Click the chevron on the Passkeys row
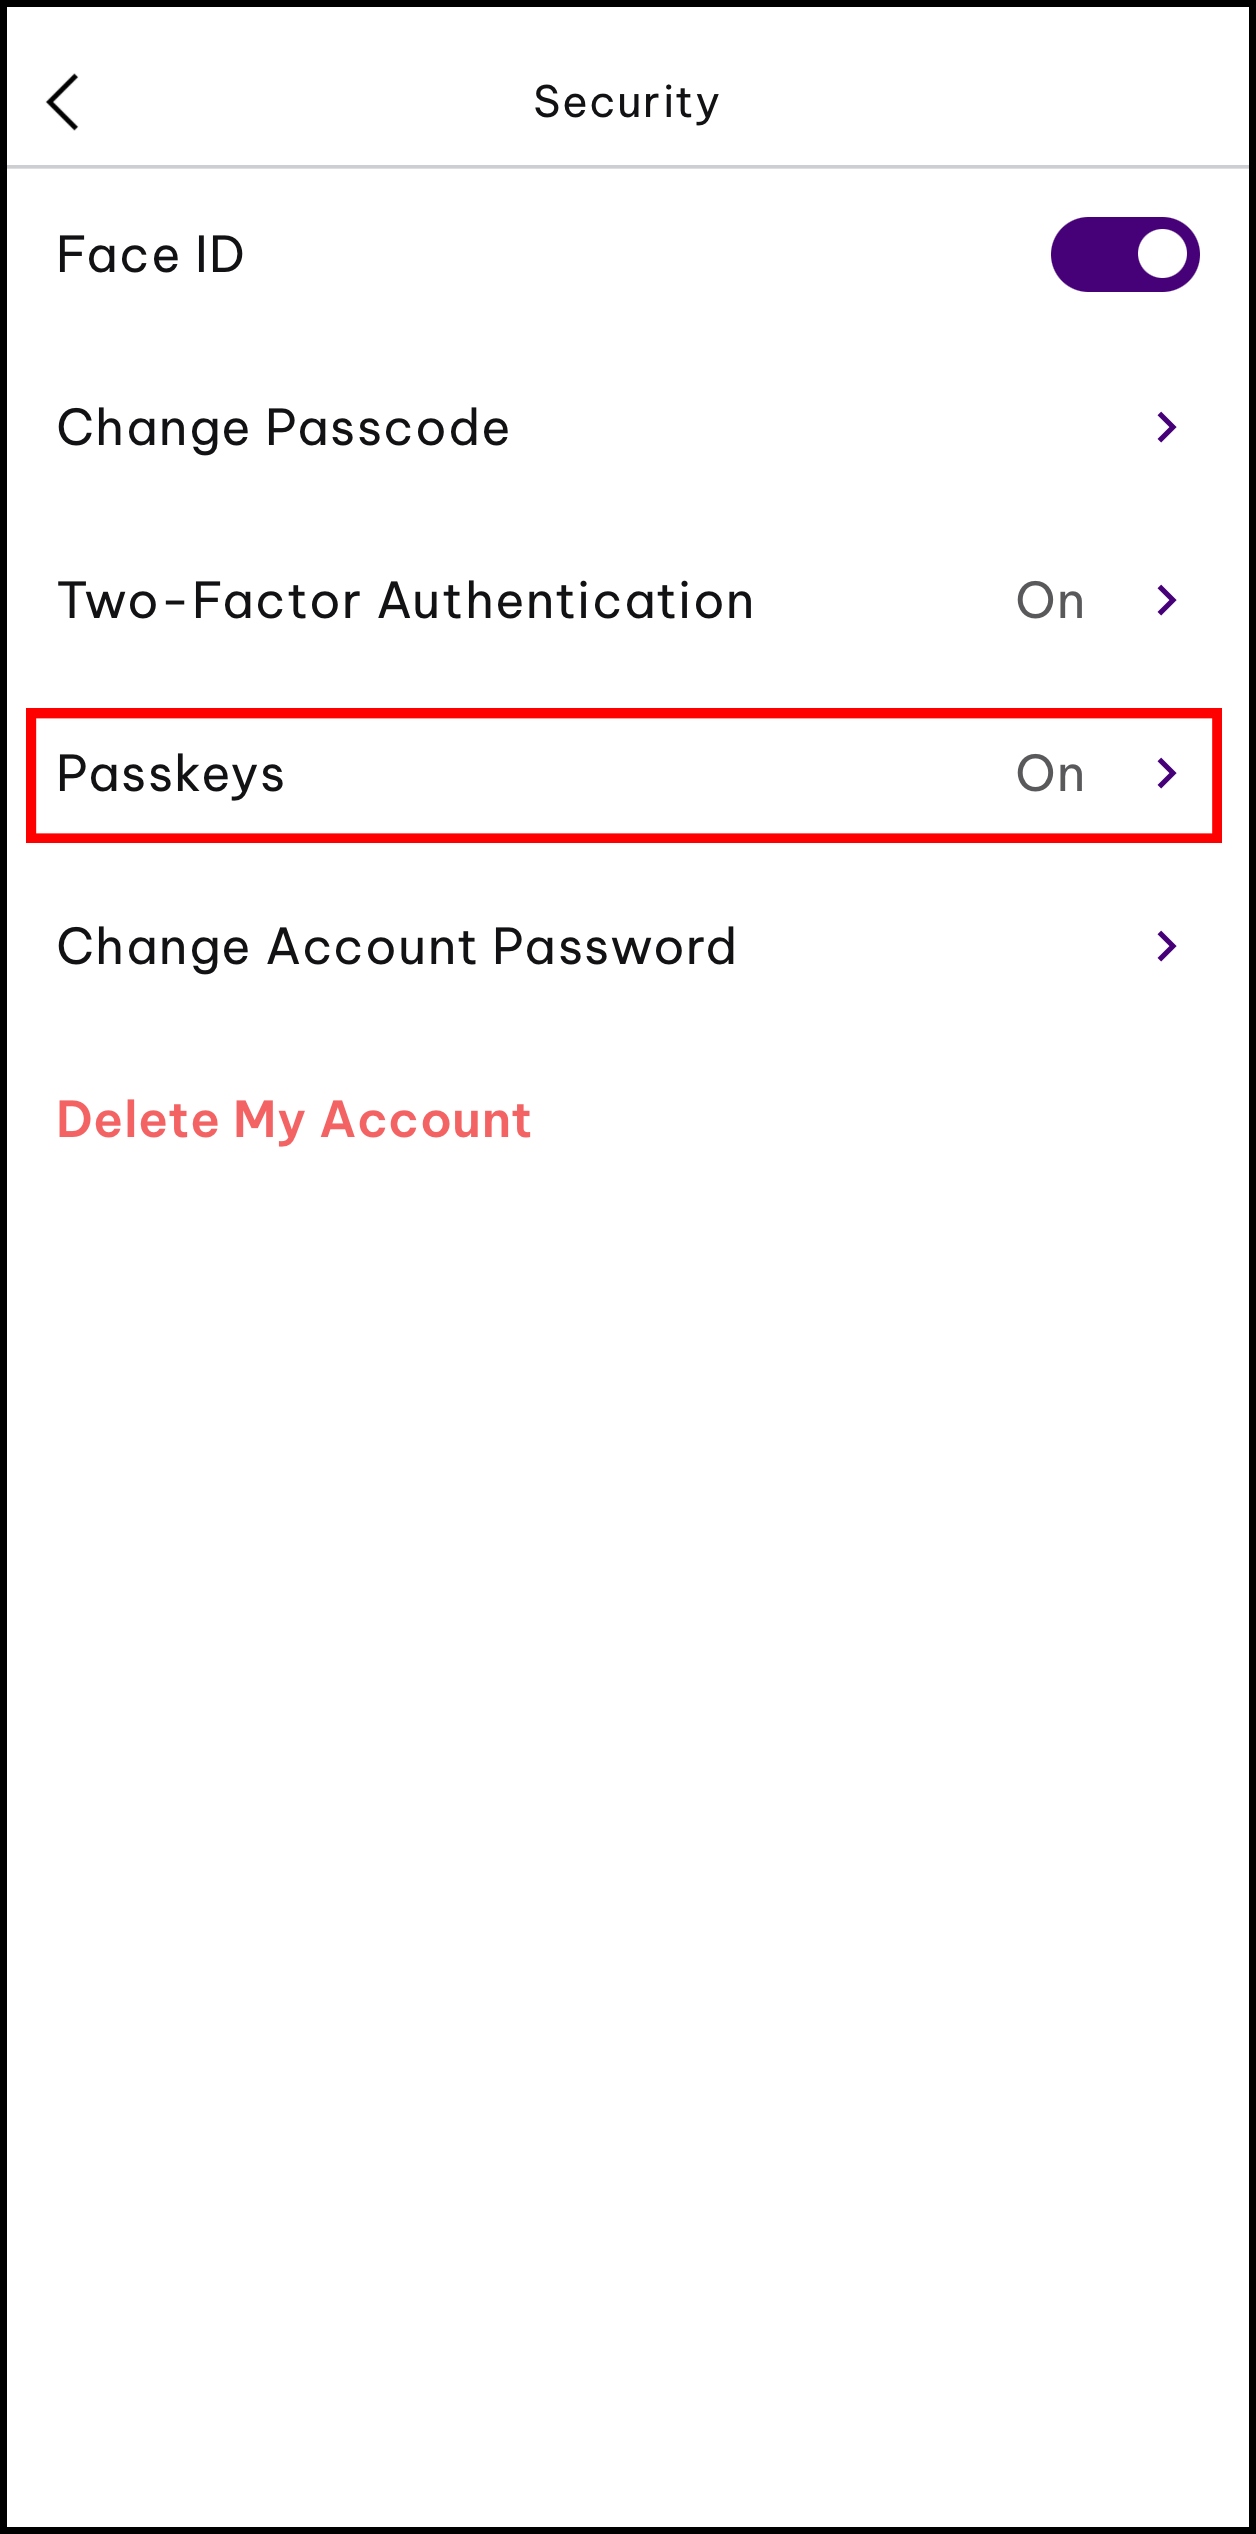This screenshot has height=2534, width=1256. coord(1166,773)
